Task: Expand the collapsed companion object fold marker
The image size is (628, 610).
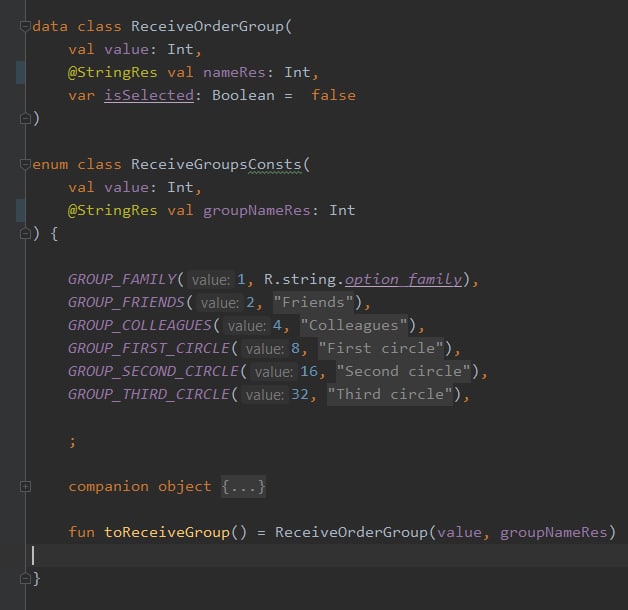Action: (x=25, y=486)
